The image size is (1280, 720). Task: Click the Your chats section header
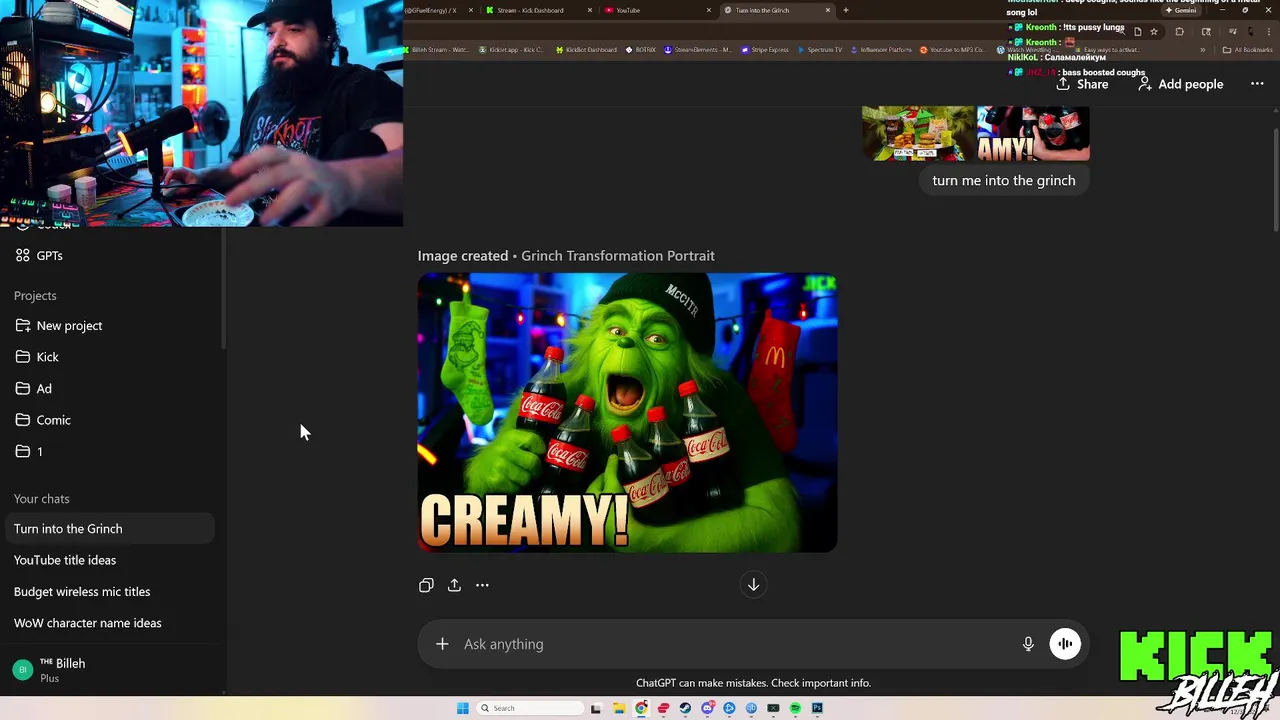tap(42, 499)
